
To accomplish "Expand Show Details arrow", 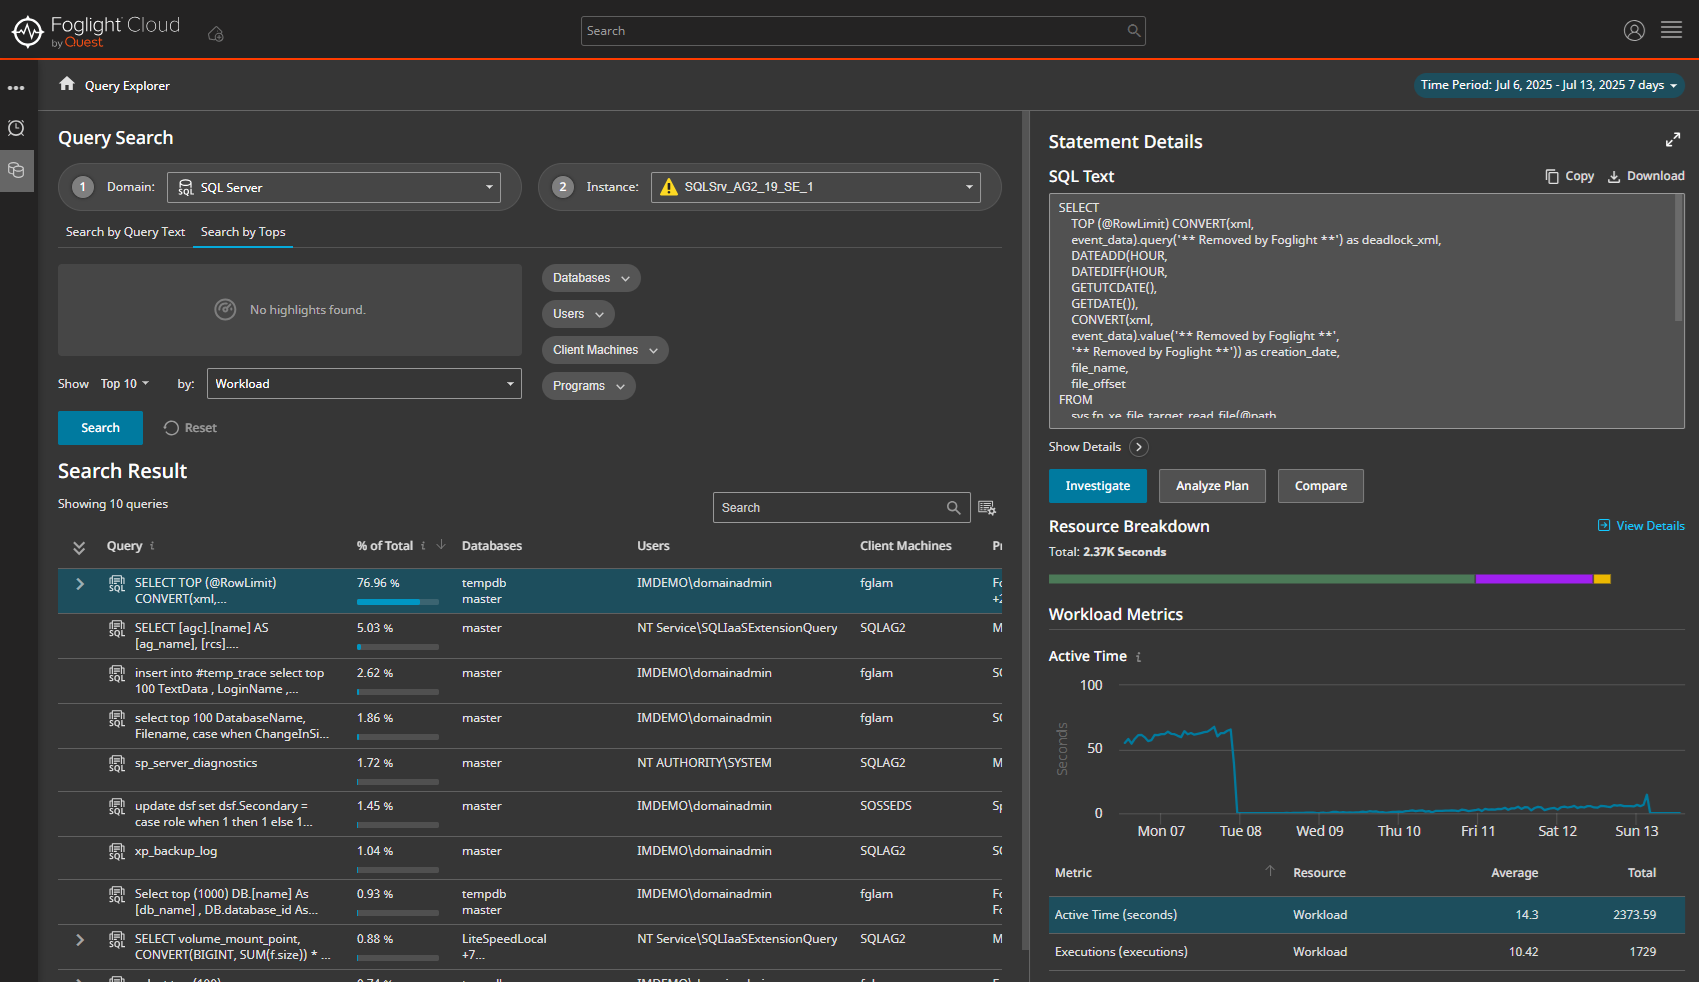I will (1139, 447).
